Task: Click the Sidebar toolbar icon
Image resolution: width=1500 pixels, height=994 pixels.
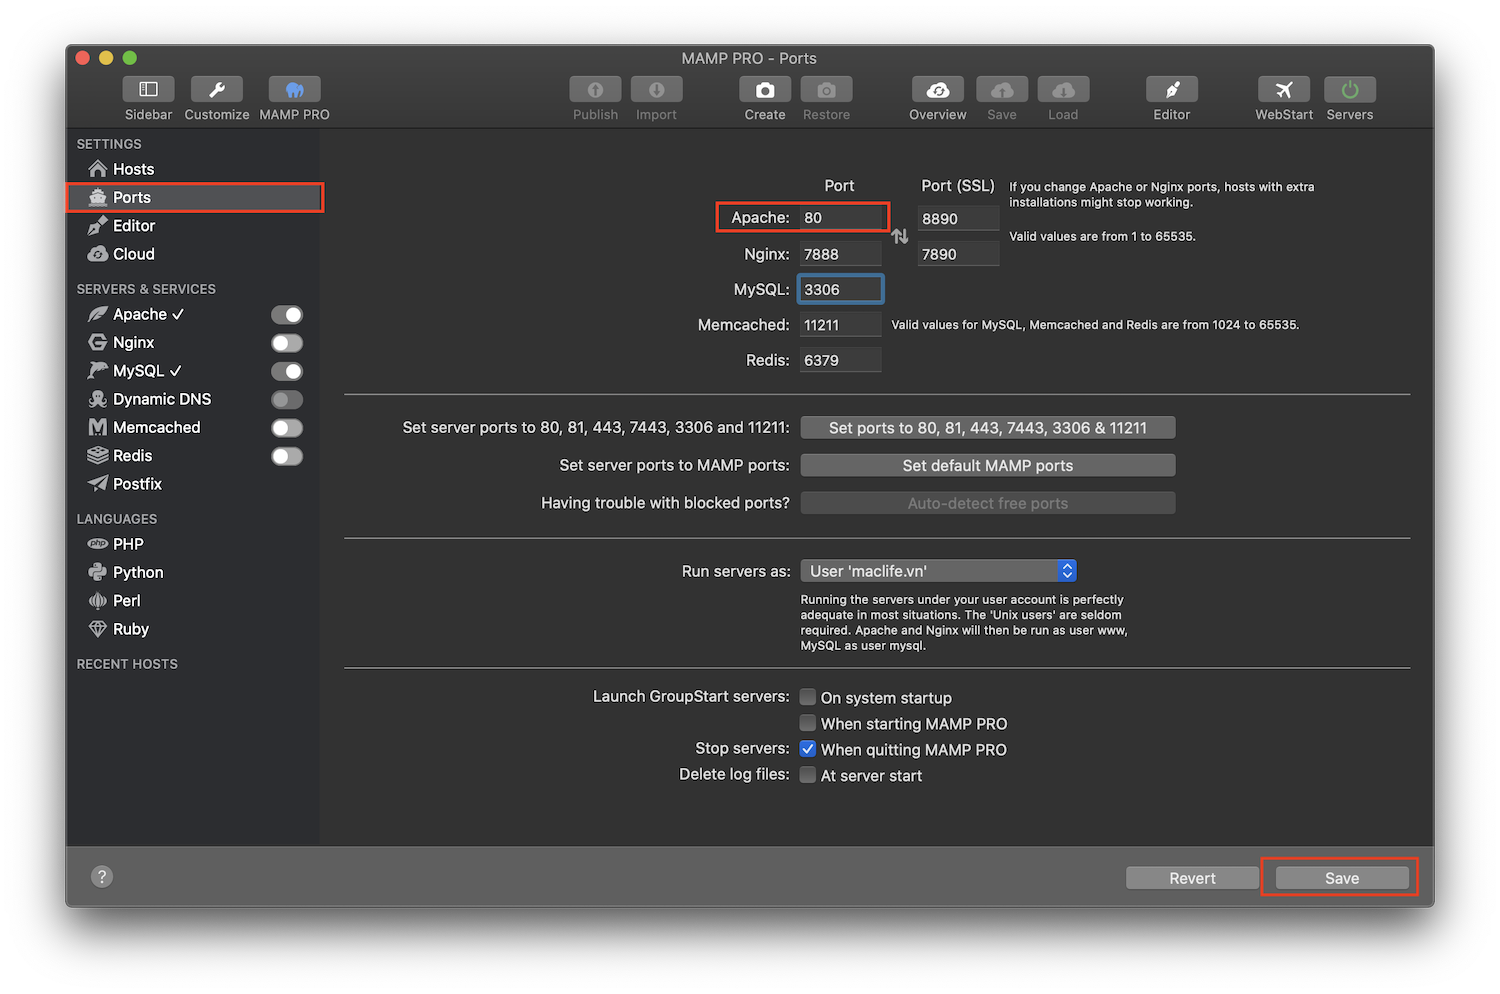Action: pos(148,90)
